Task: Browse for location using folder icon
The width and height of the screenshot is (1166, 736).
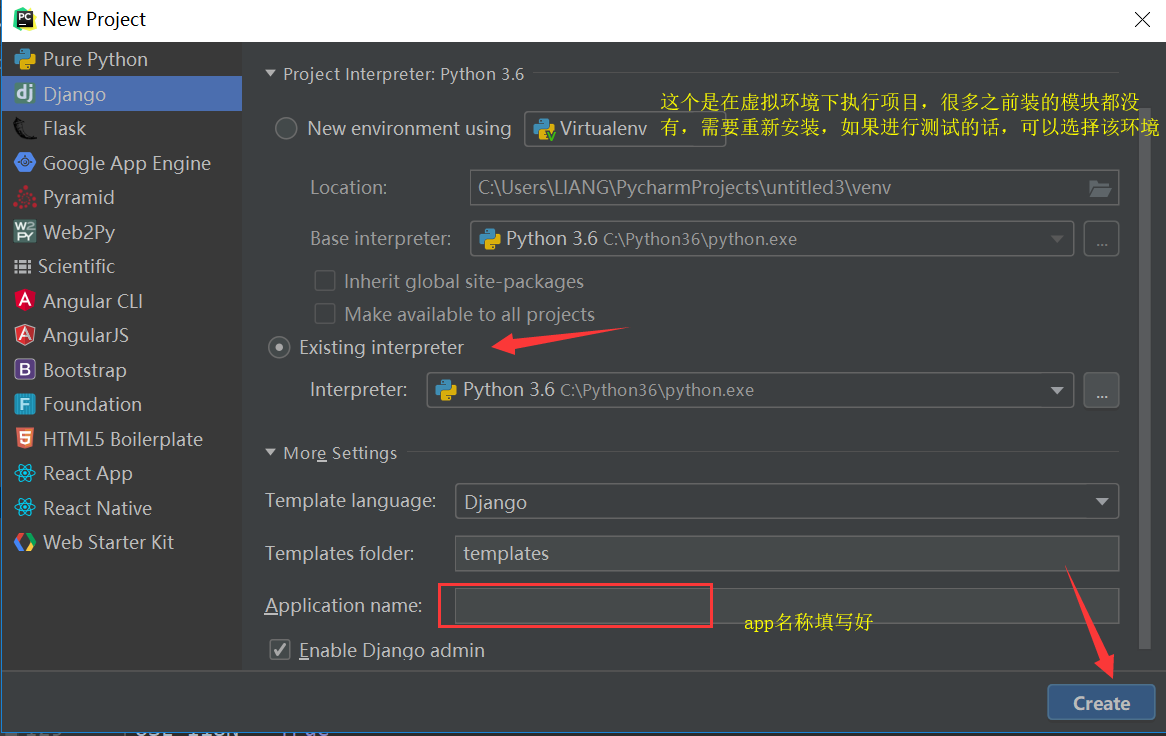Action: tap(1100, 188)
